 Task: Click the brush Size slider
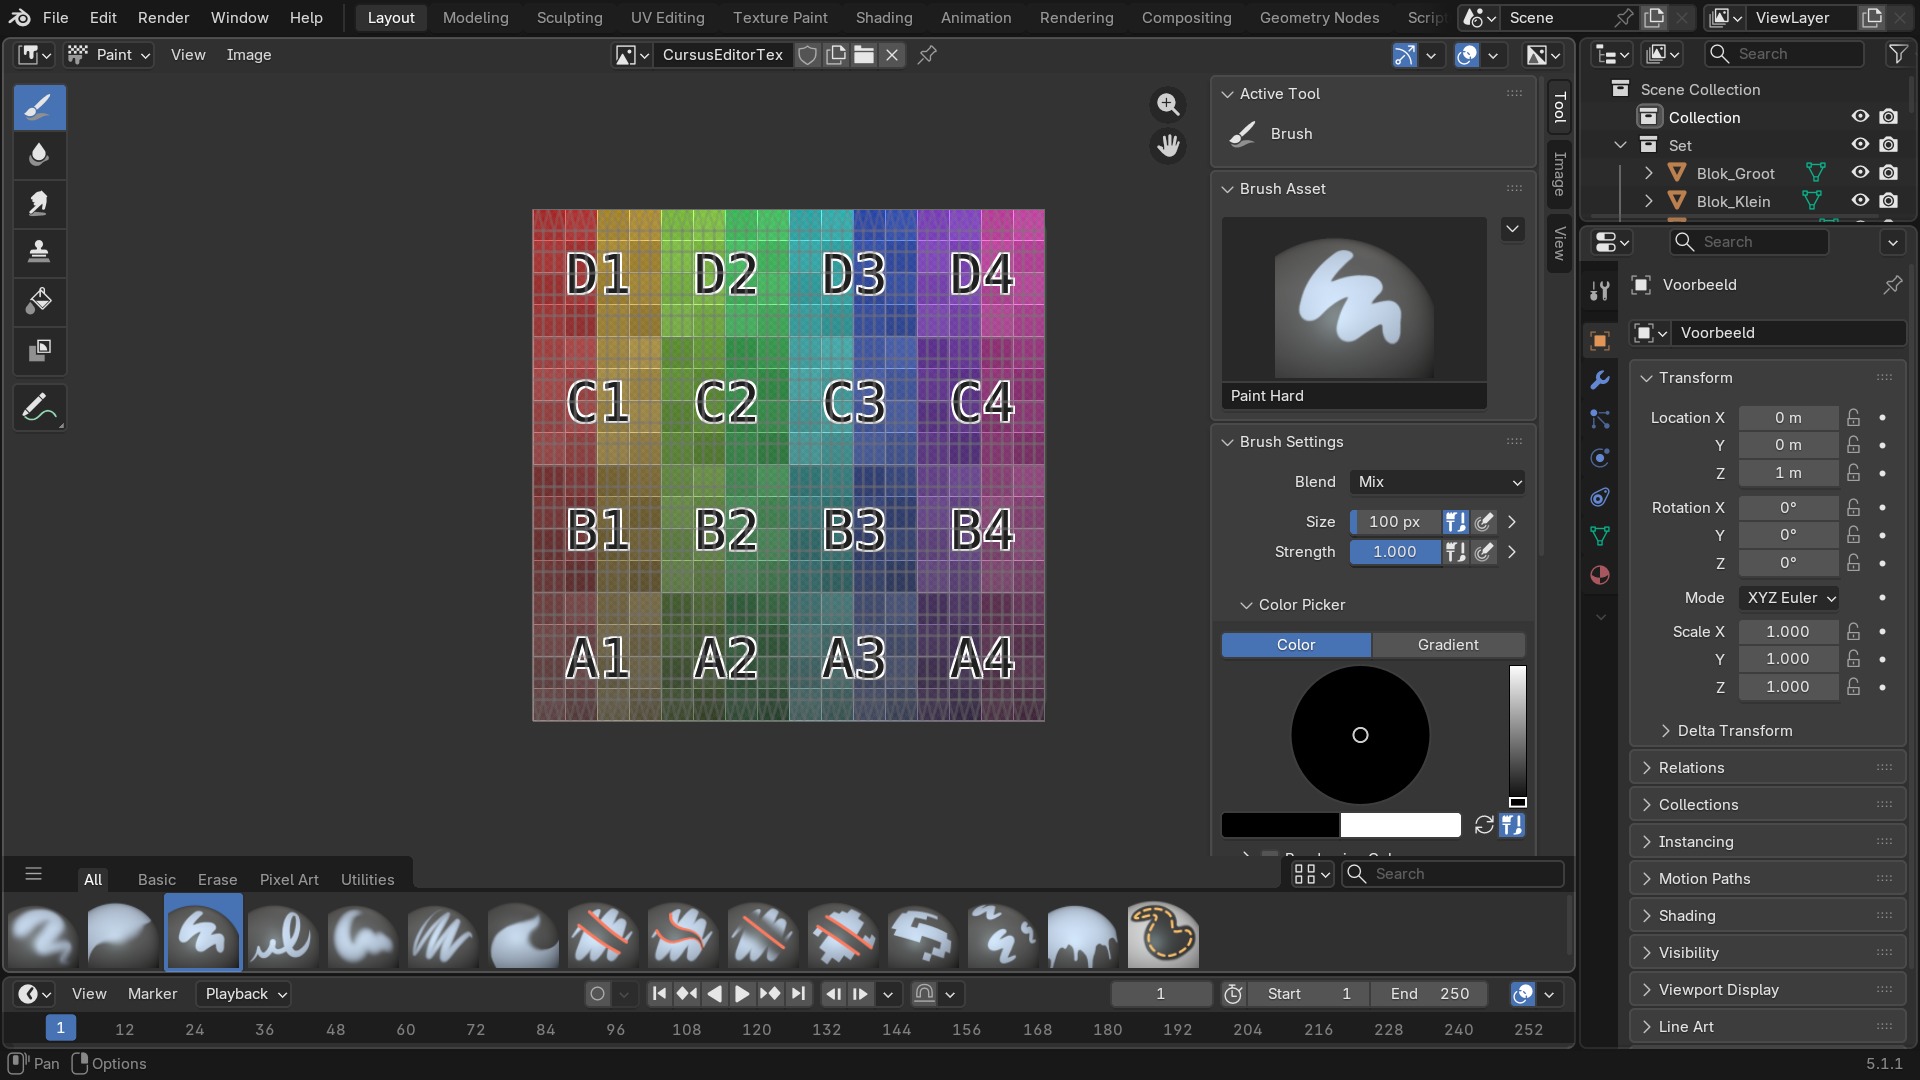point(1396,522)
